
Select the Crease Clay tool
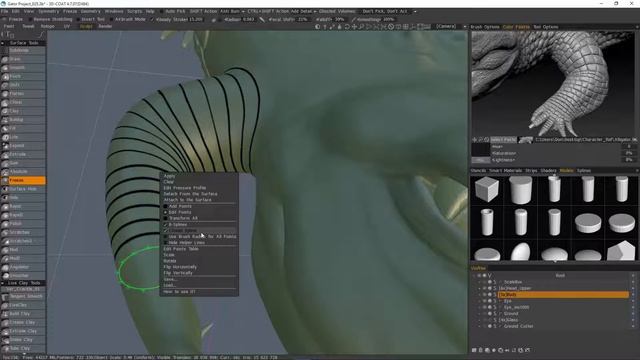coord(23,322)
